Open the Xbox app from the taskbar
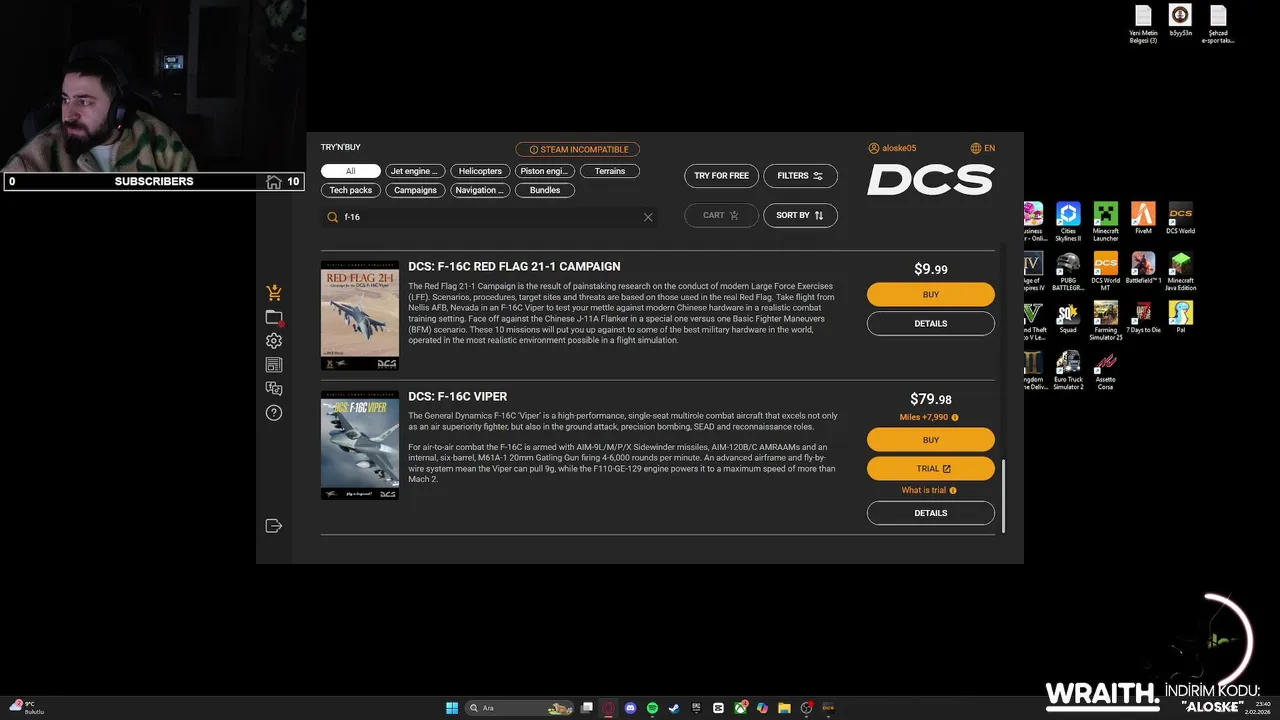Screen dimensions: 1280x720 pyautogui.click(x=740, y=708)
